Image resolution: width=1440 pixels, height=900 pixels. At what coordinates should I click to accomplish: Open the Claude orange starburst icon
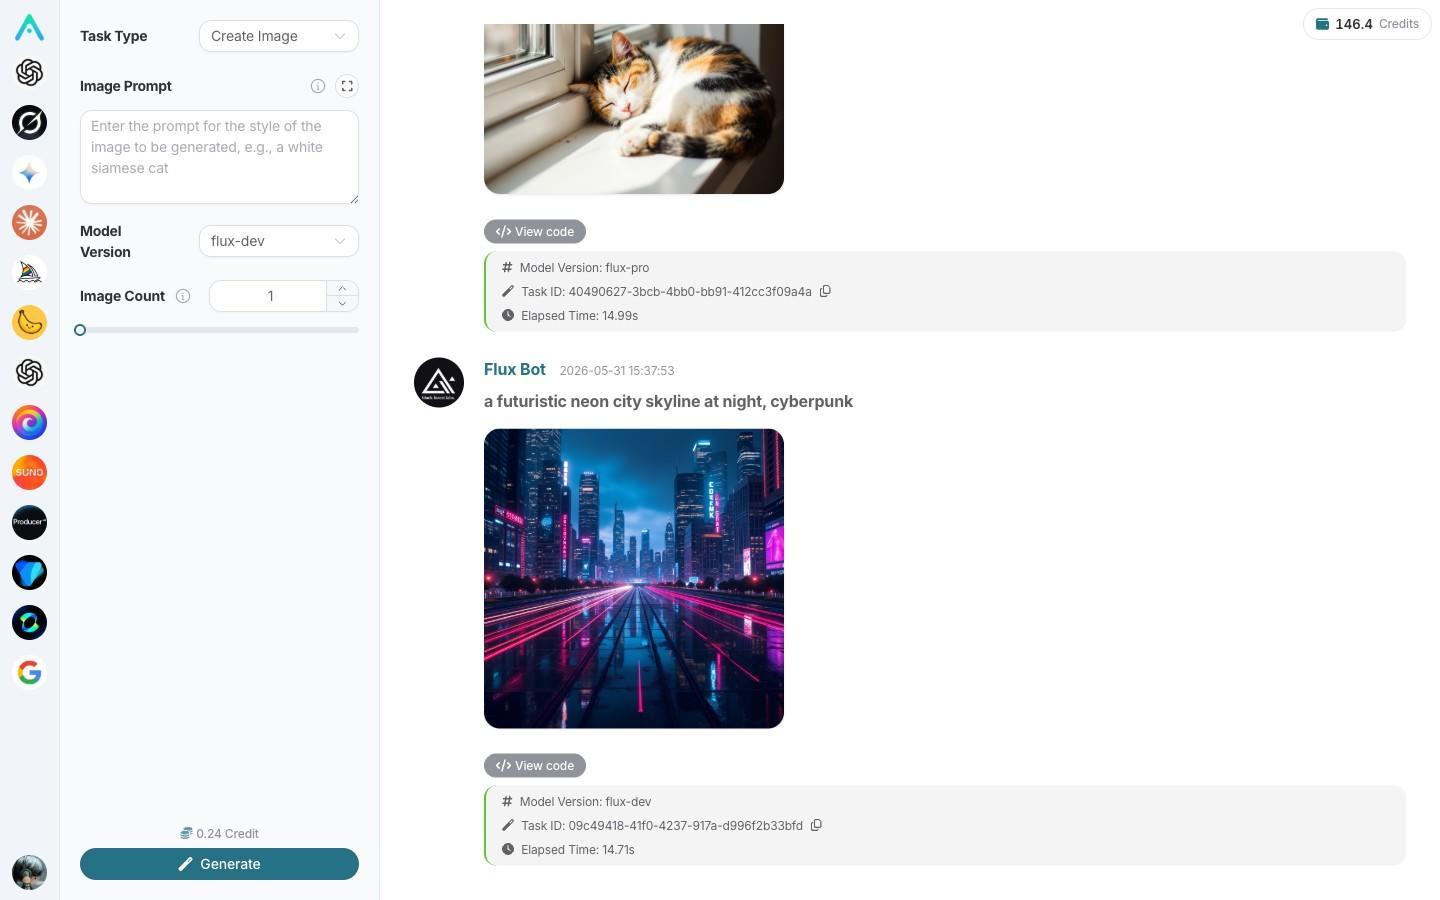[29, 222]
